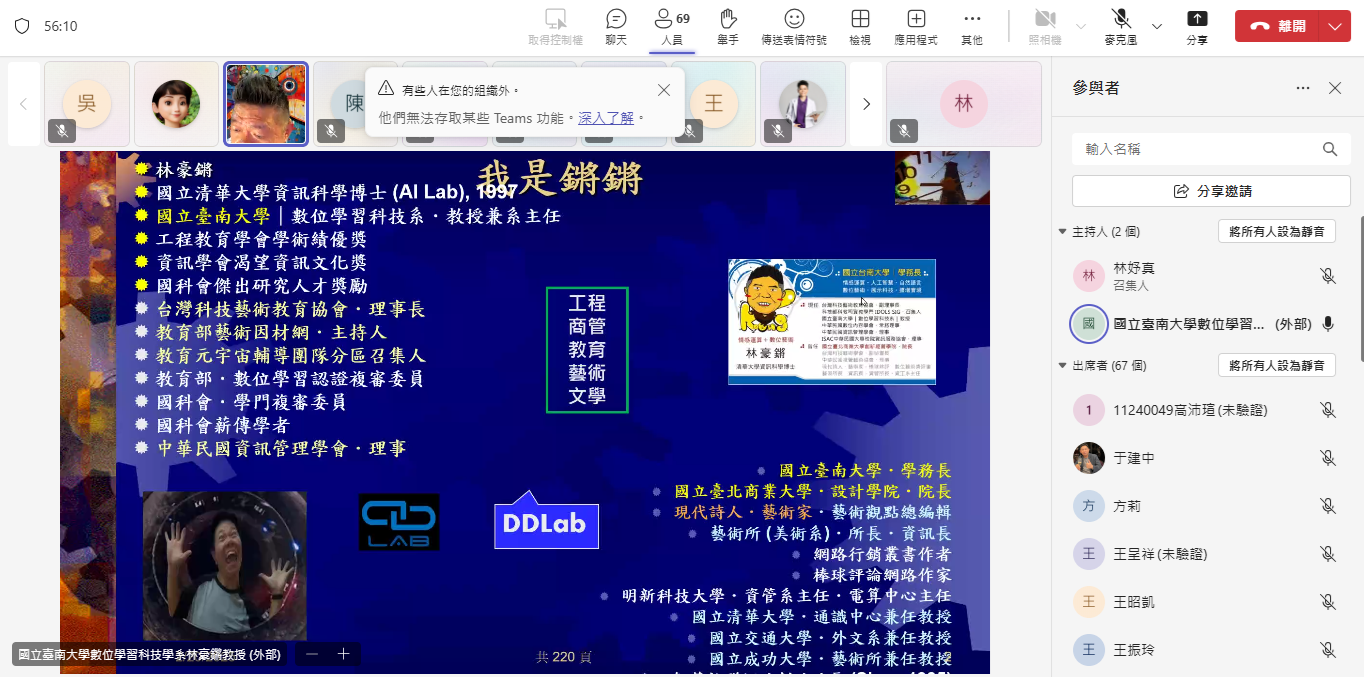Dismiss the organization notice banner
The height and width of the screenshot is (677, 1364).
(x=664, y=90)
